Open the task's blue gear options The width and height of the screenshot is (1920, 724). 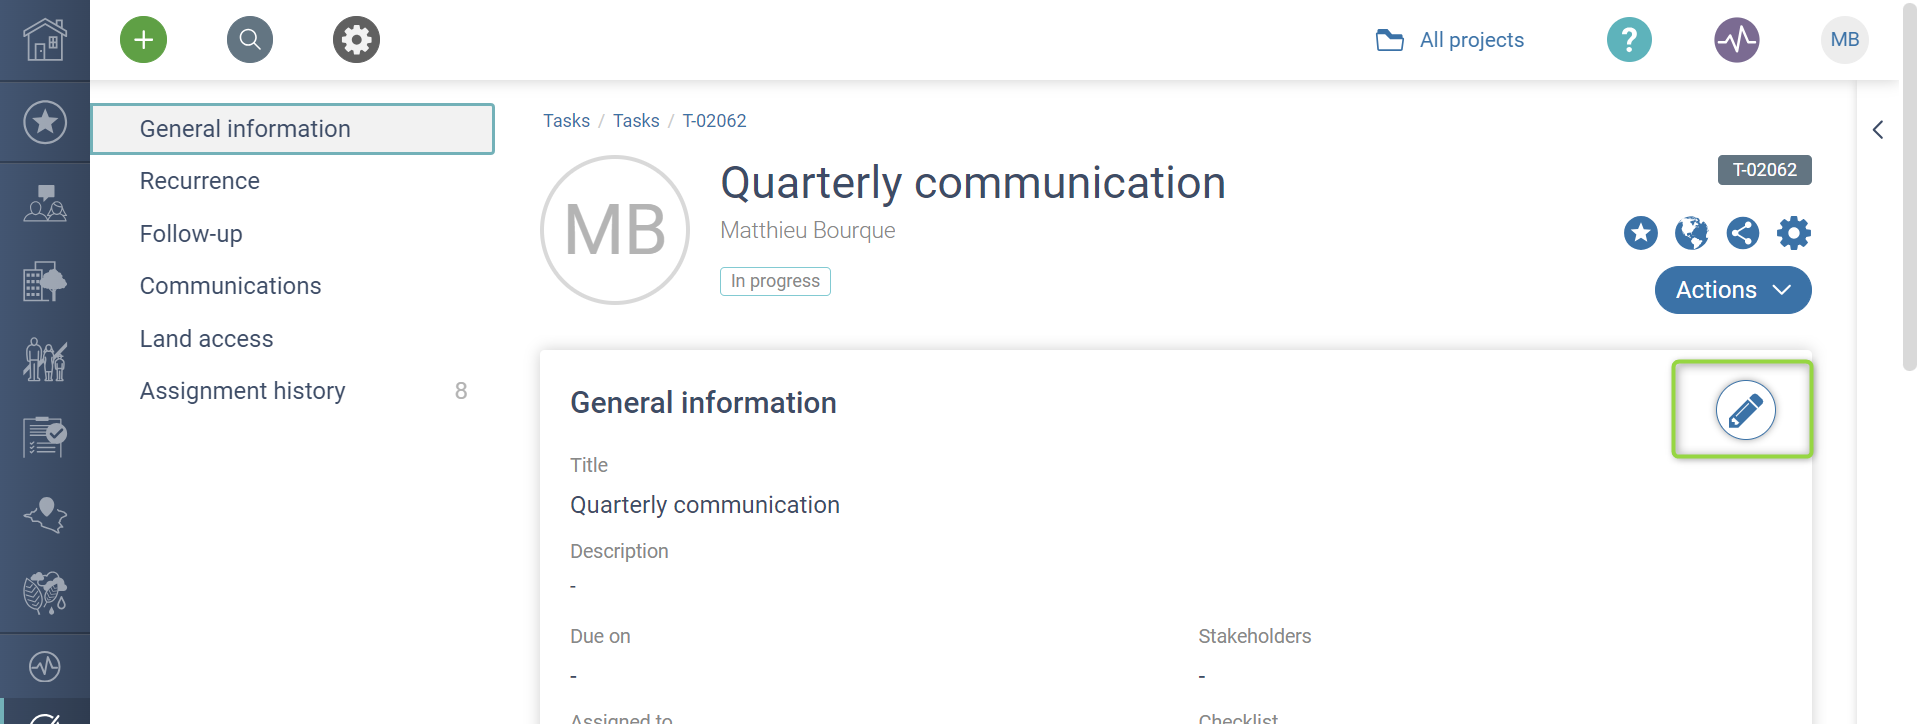pos(1794,233)
